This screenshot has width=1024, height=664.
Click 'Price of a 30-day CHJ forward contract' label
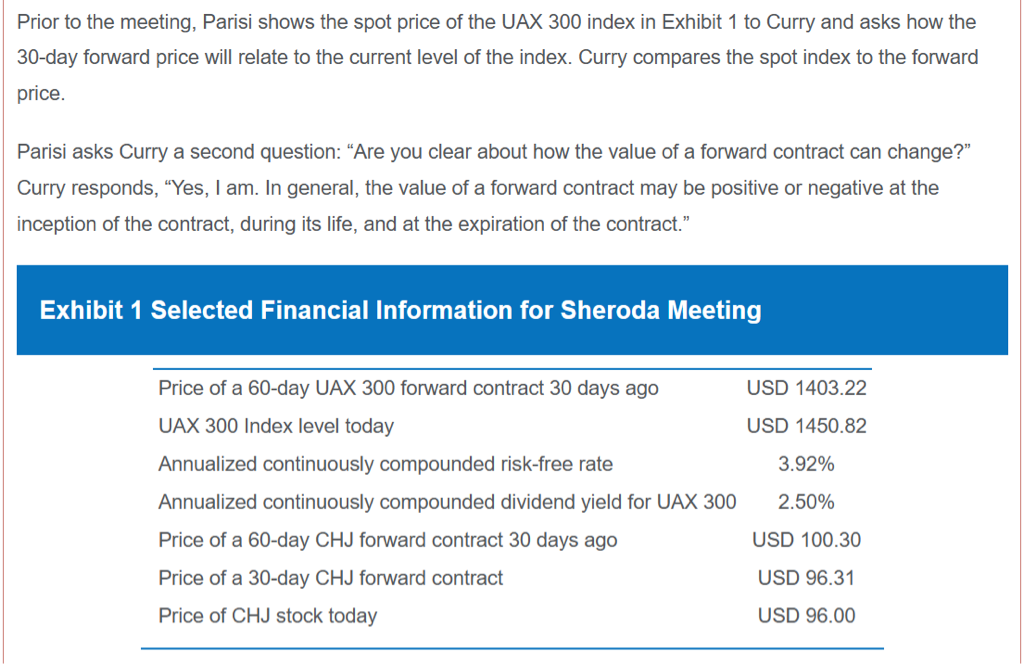(x=330, y=578)
